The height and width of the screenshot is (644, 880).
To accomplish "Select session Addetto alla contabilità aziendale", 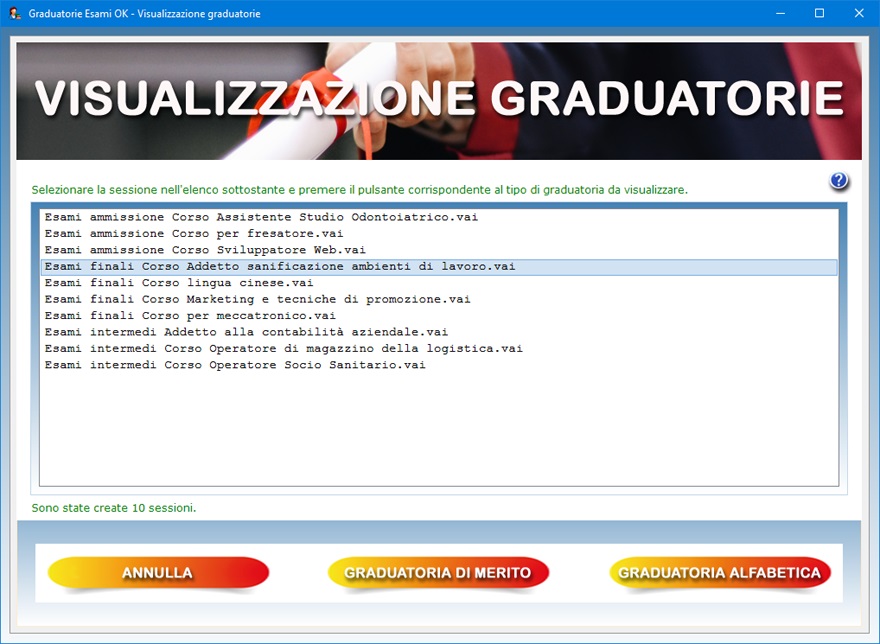I will tap(439, 332).
